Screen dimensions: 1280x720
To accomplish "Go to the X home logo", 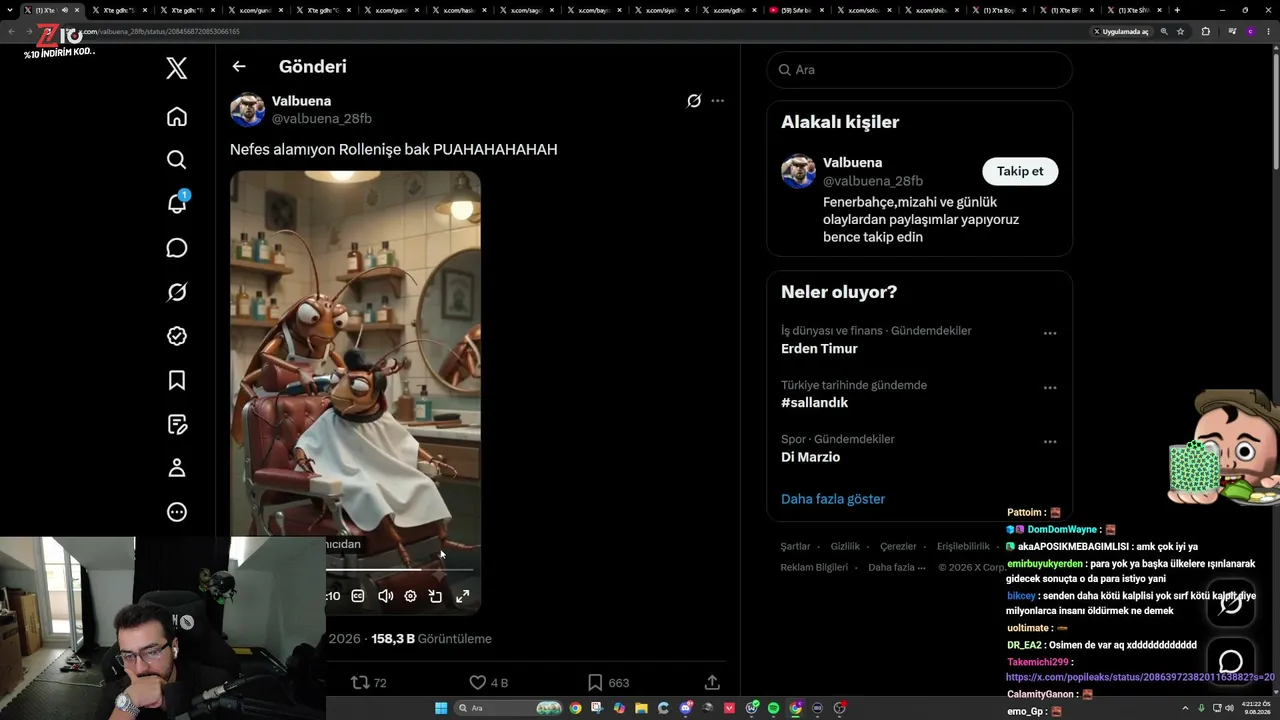I will (177, 68).
